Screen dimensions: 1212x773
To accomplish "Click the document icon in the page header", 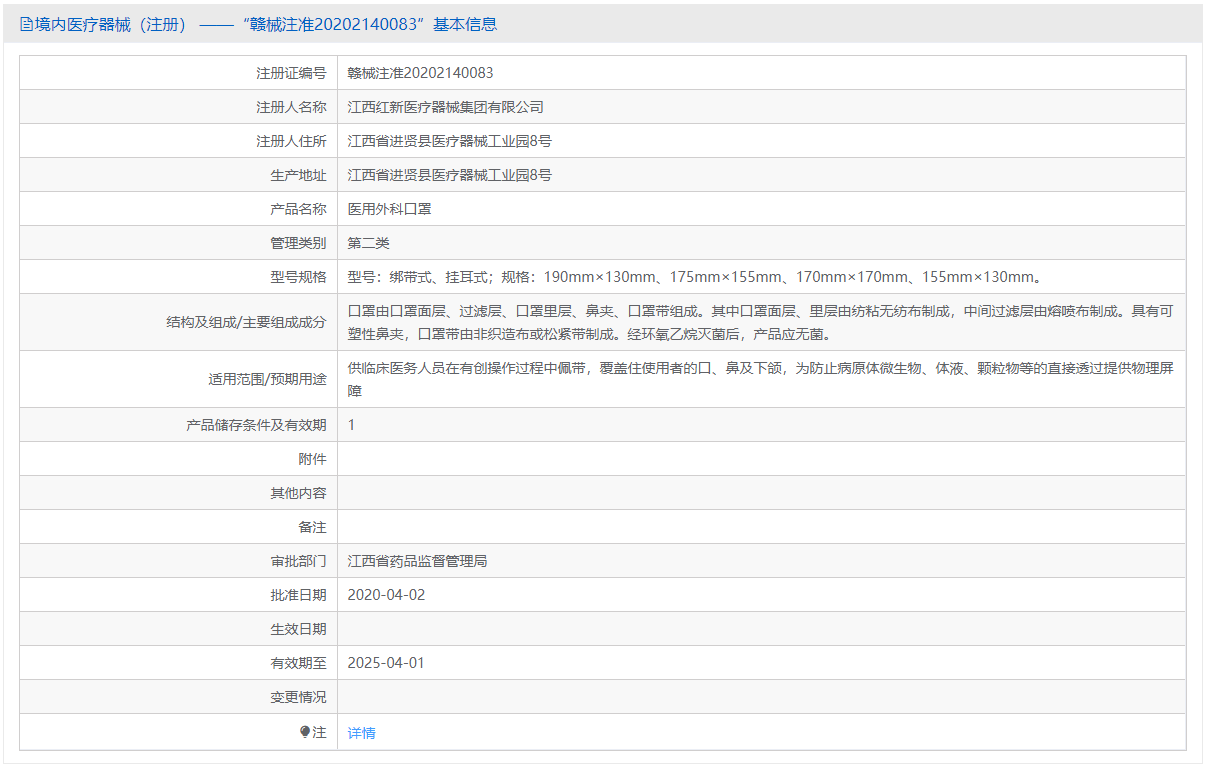I will (x=26, y=25).
